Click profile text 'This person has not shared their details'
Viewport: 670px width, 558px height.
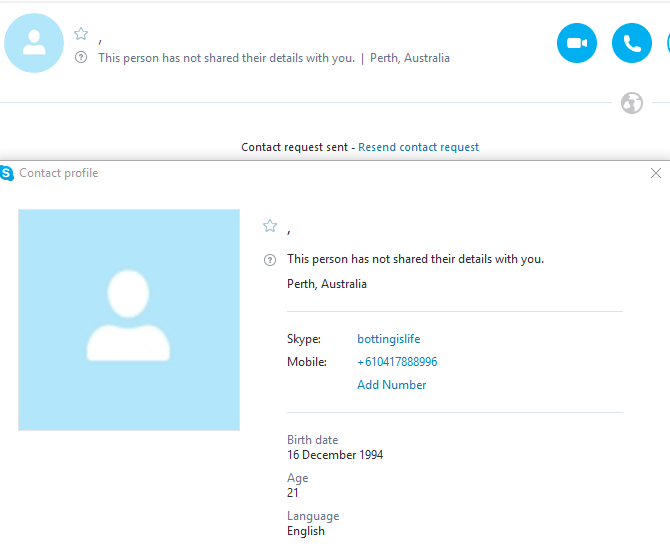415,259
